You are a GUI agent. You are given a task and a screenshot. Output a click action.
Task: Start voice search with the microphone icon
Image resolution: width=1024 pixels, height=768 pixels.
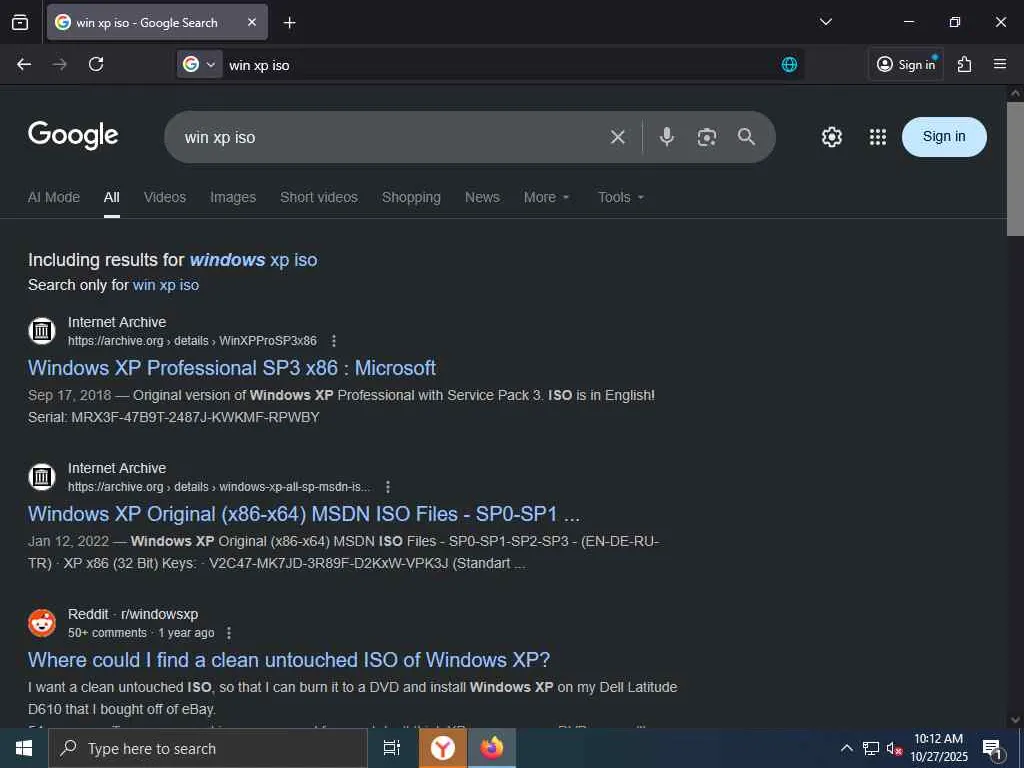[667, 136]
